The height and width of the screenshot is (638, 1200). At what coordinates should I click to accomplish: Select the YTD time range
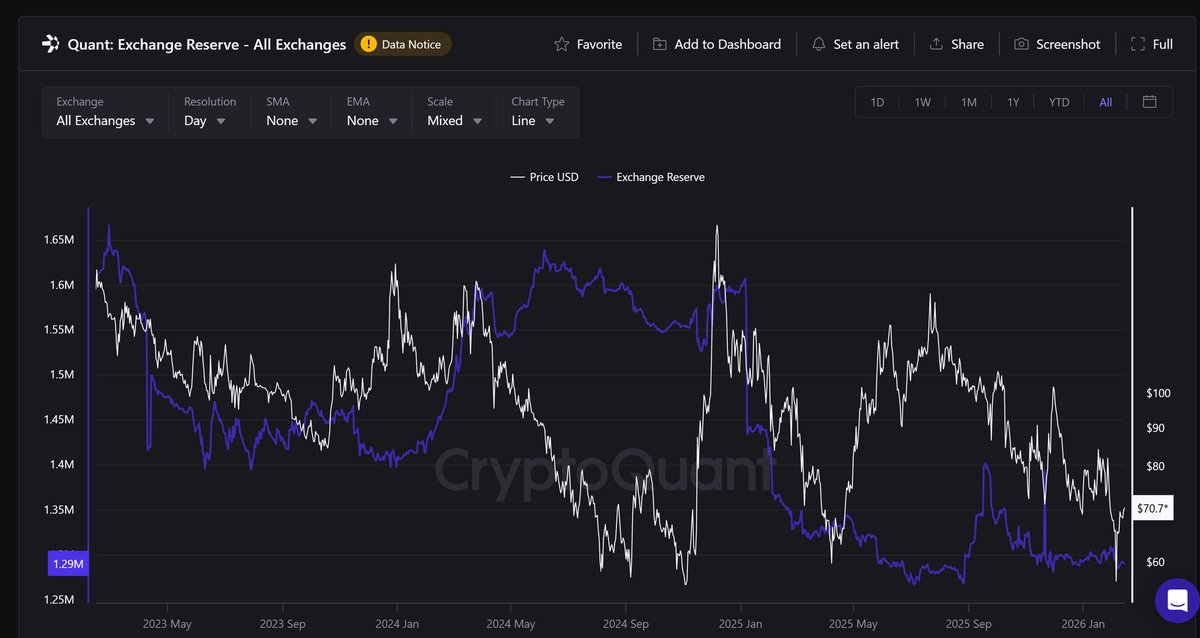point(1059,102)
